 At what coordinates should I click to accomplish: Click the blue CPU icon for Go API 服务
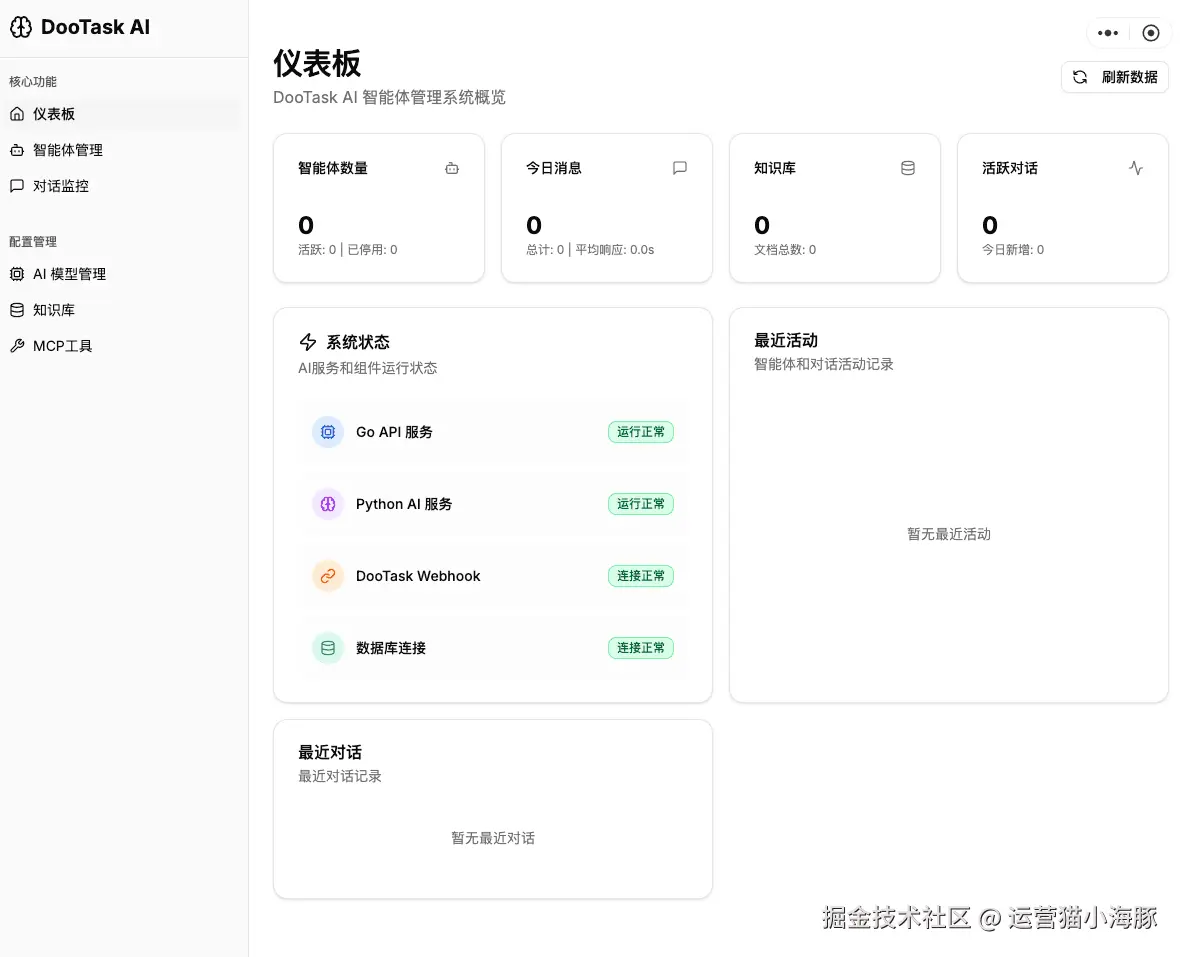pyautogui.click(x=328, y=432)
